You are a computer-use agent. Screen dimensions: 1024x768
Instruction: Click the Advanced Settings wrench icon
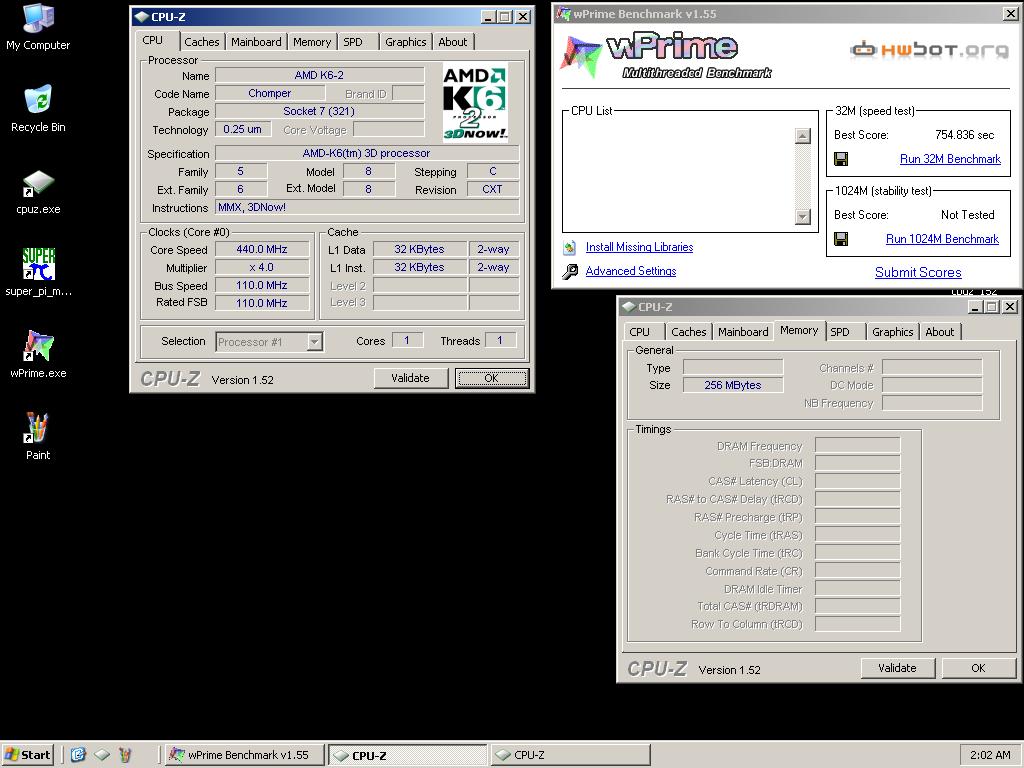[x=569, y=271]
